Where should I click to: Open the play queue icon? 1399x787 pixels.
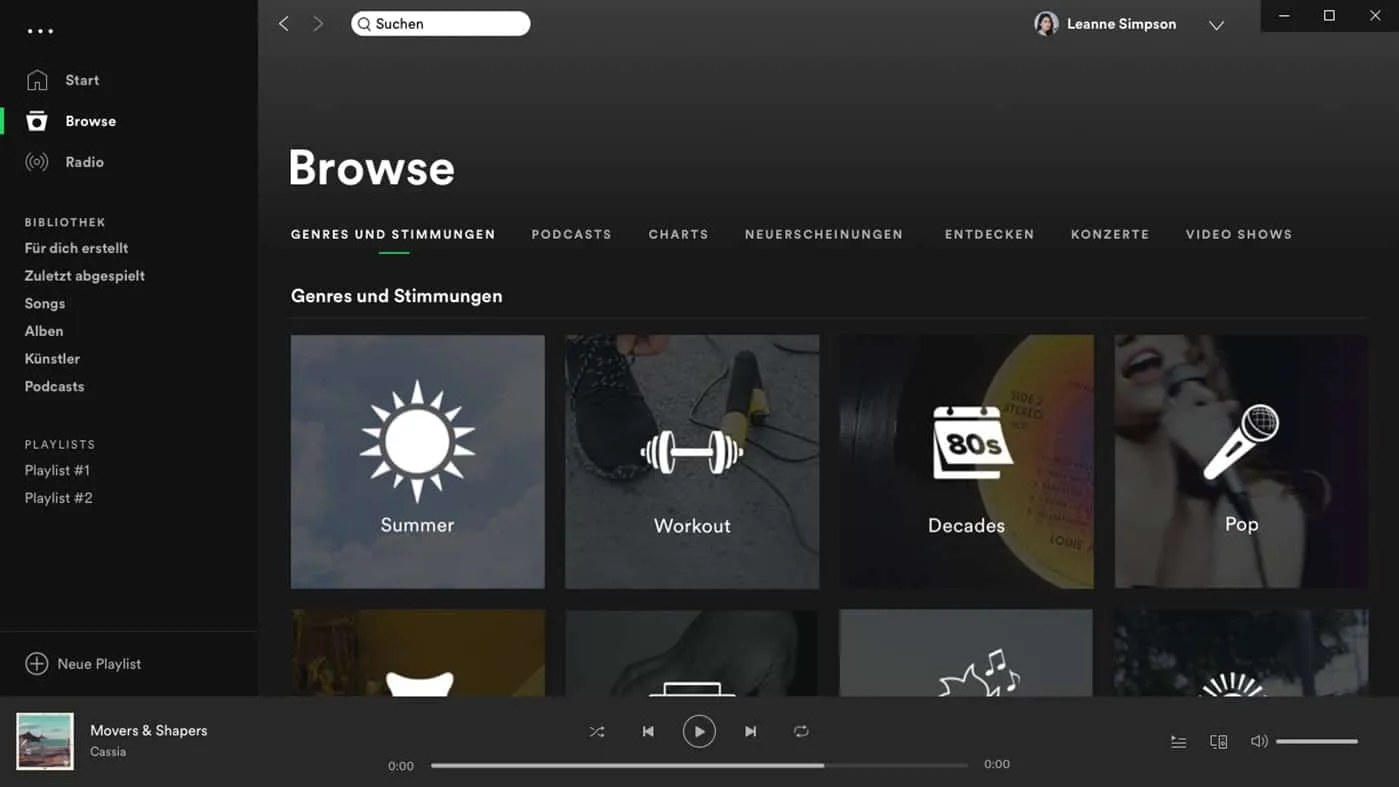1179,742
